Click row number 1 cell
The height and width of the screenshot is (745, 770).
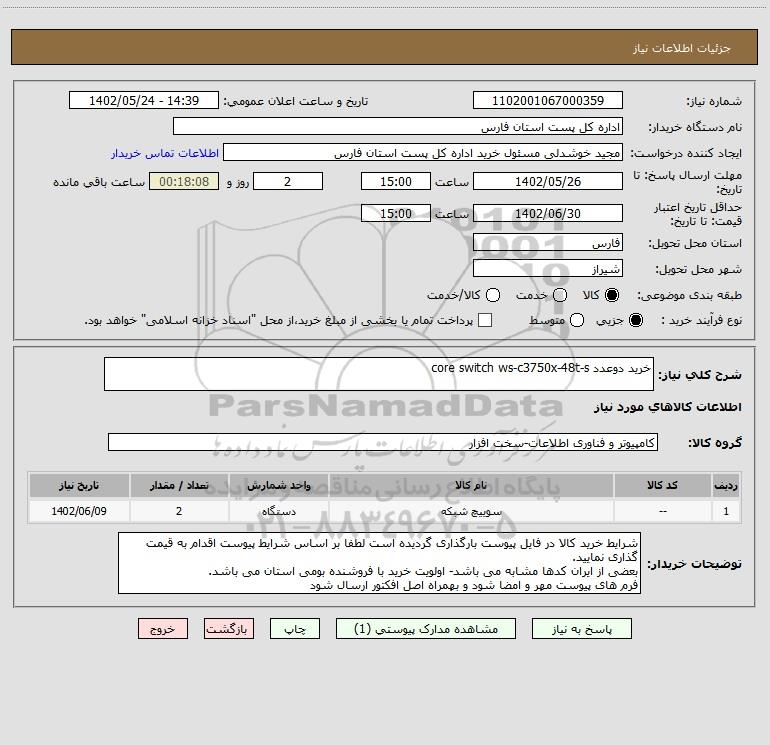726,511
